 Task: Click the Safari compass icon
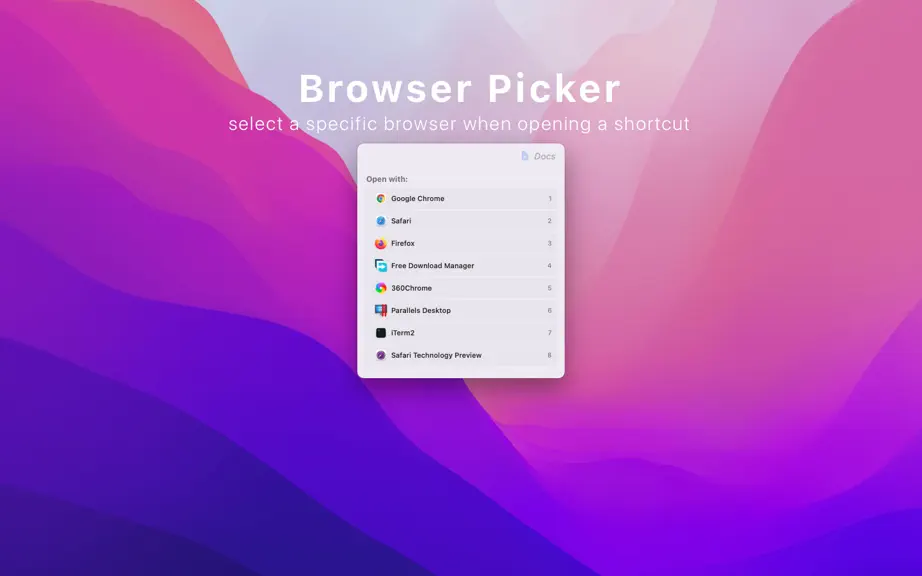[381, 221]
